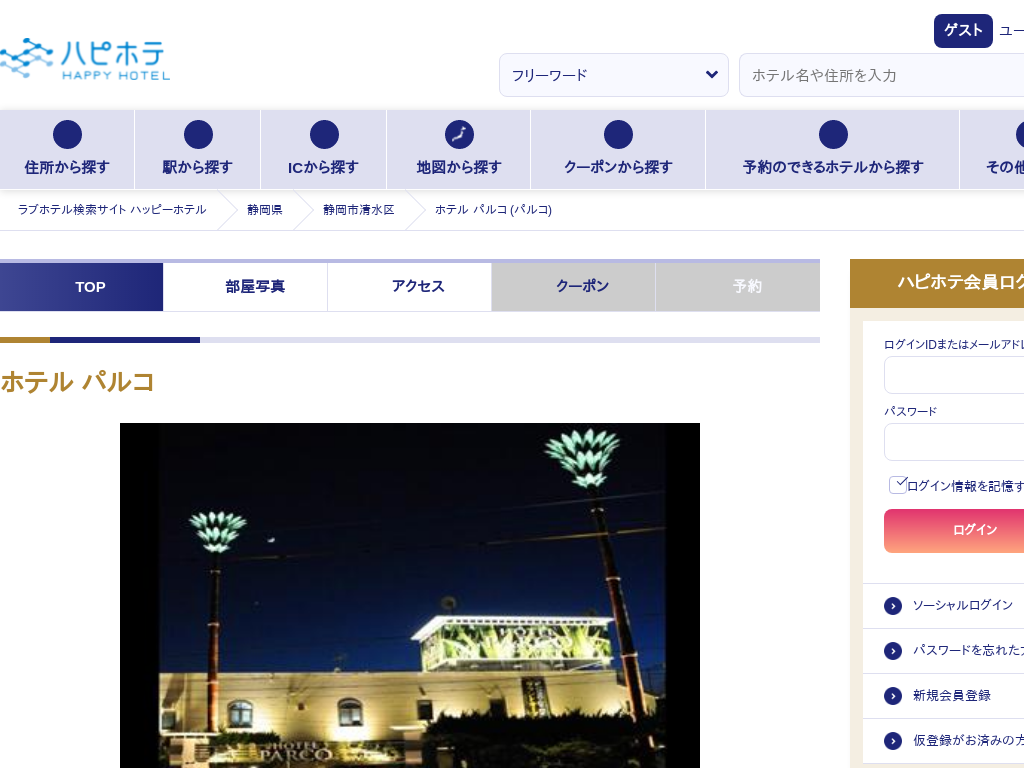This screenshot has width=1024, height=768.
Task: Click arrow icon beside 新規会員登録
Action: click(893, 696)
